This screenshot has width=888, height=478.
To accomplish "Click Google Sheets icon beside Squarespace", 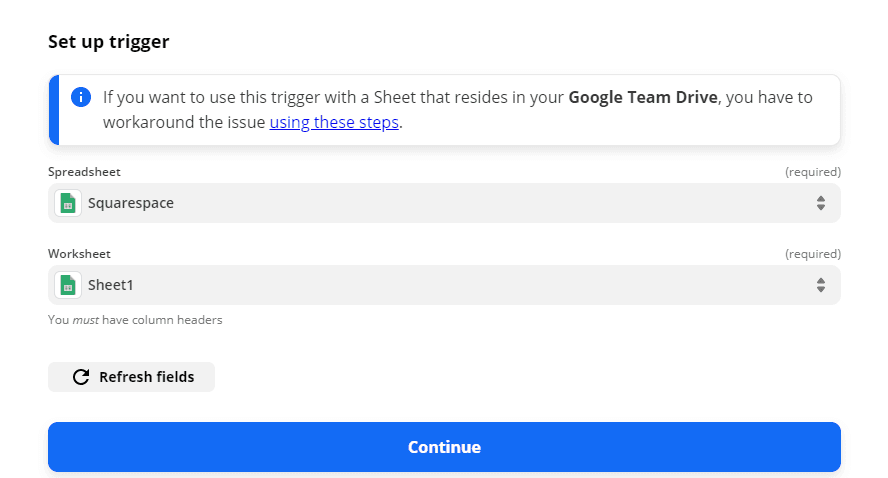I will (67, 203).
